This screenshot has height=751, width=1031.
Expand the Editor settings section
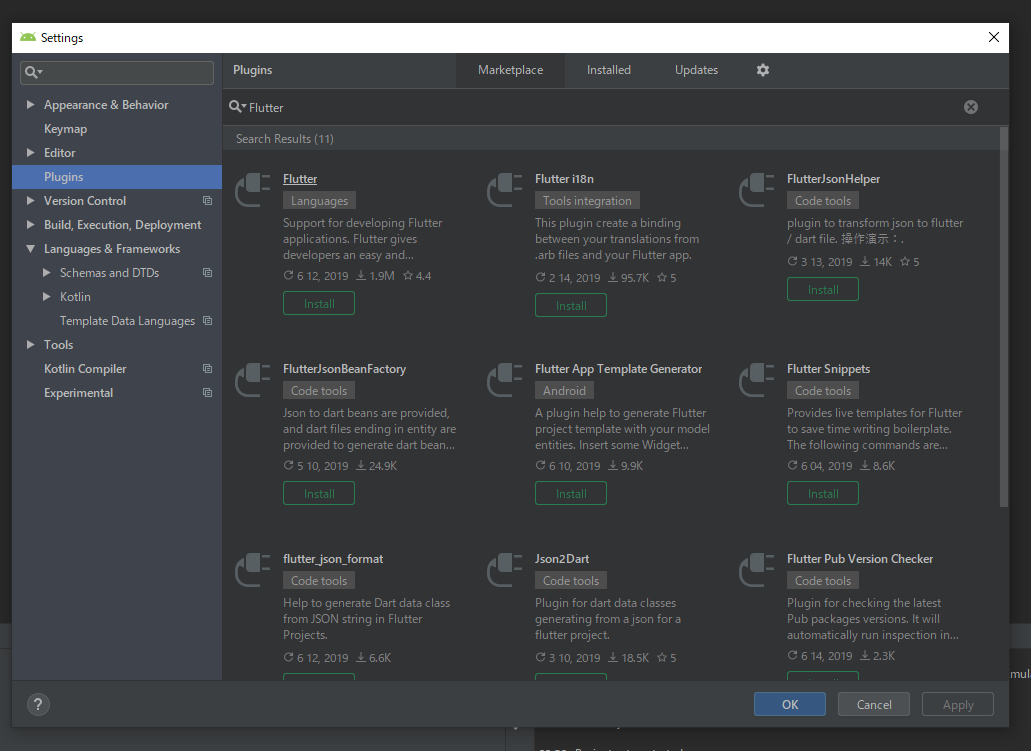30,153
